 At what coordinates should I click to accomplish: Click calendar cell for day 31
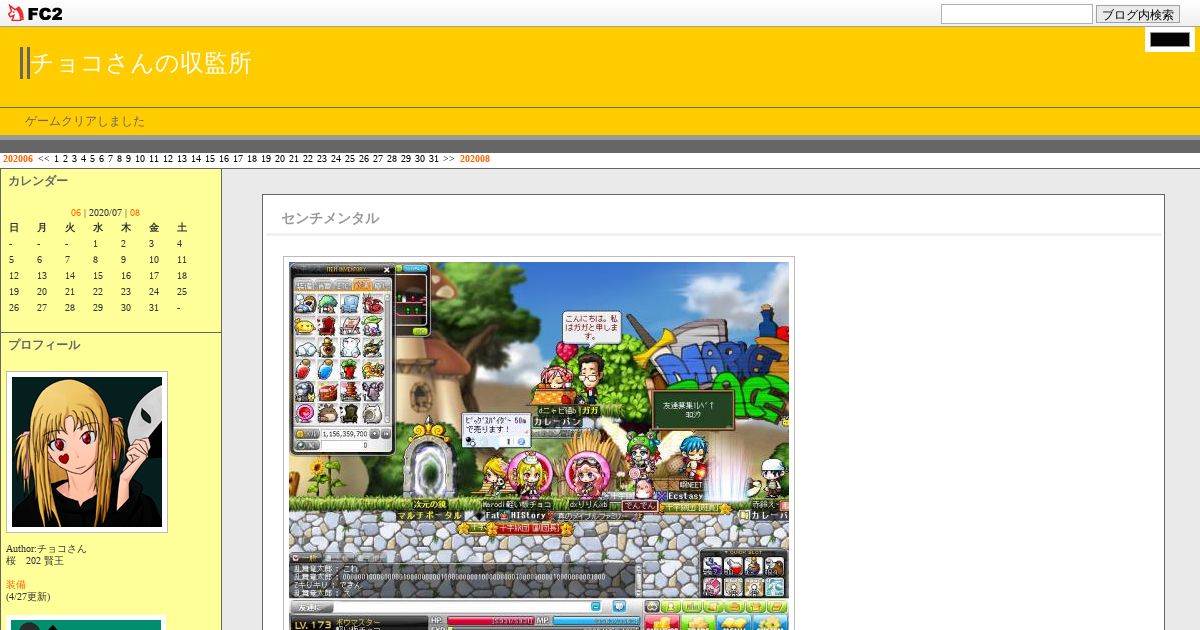pos(154,308)
